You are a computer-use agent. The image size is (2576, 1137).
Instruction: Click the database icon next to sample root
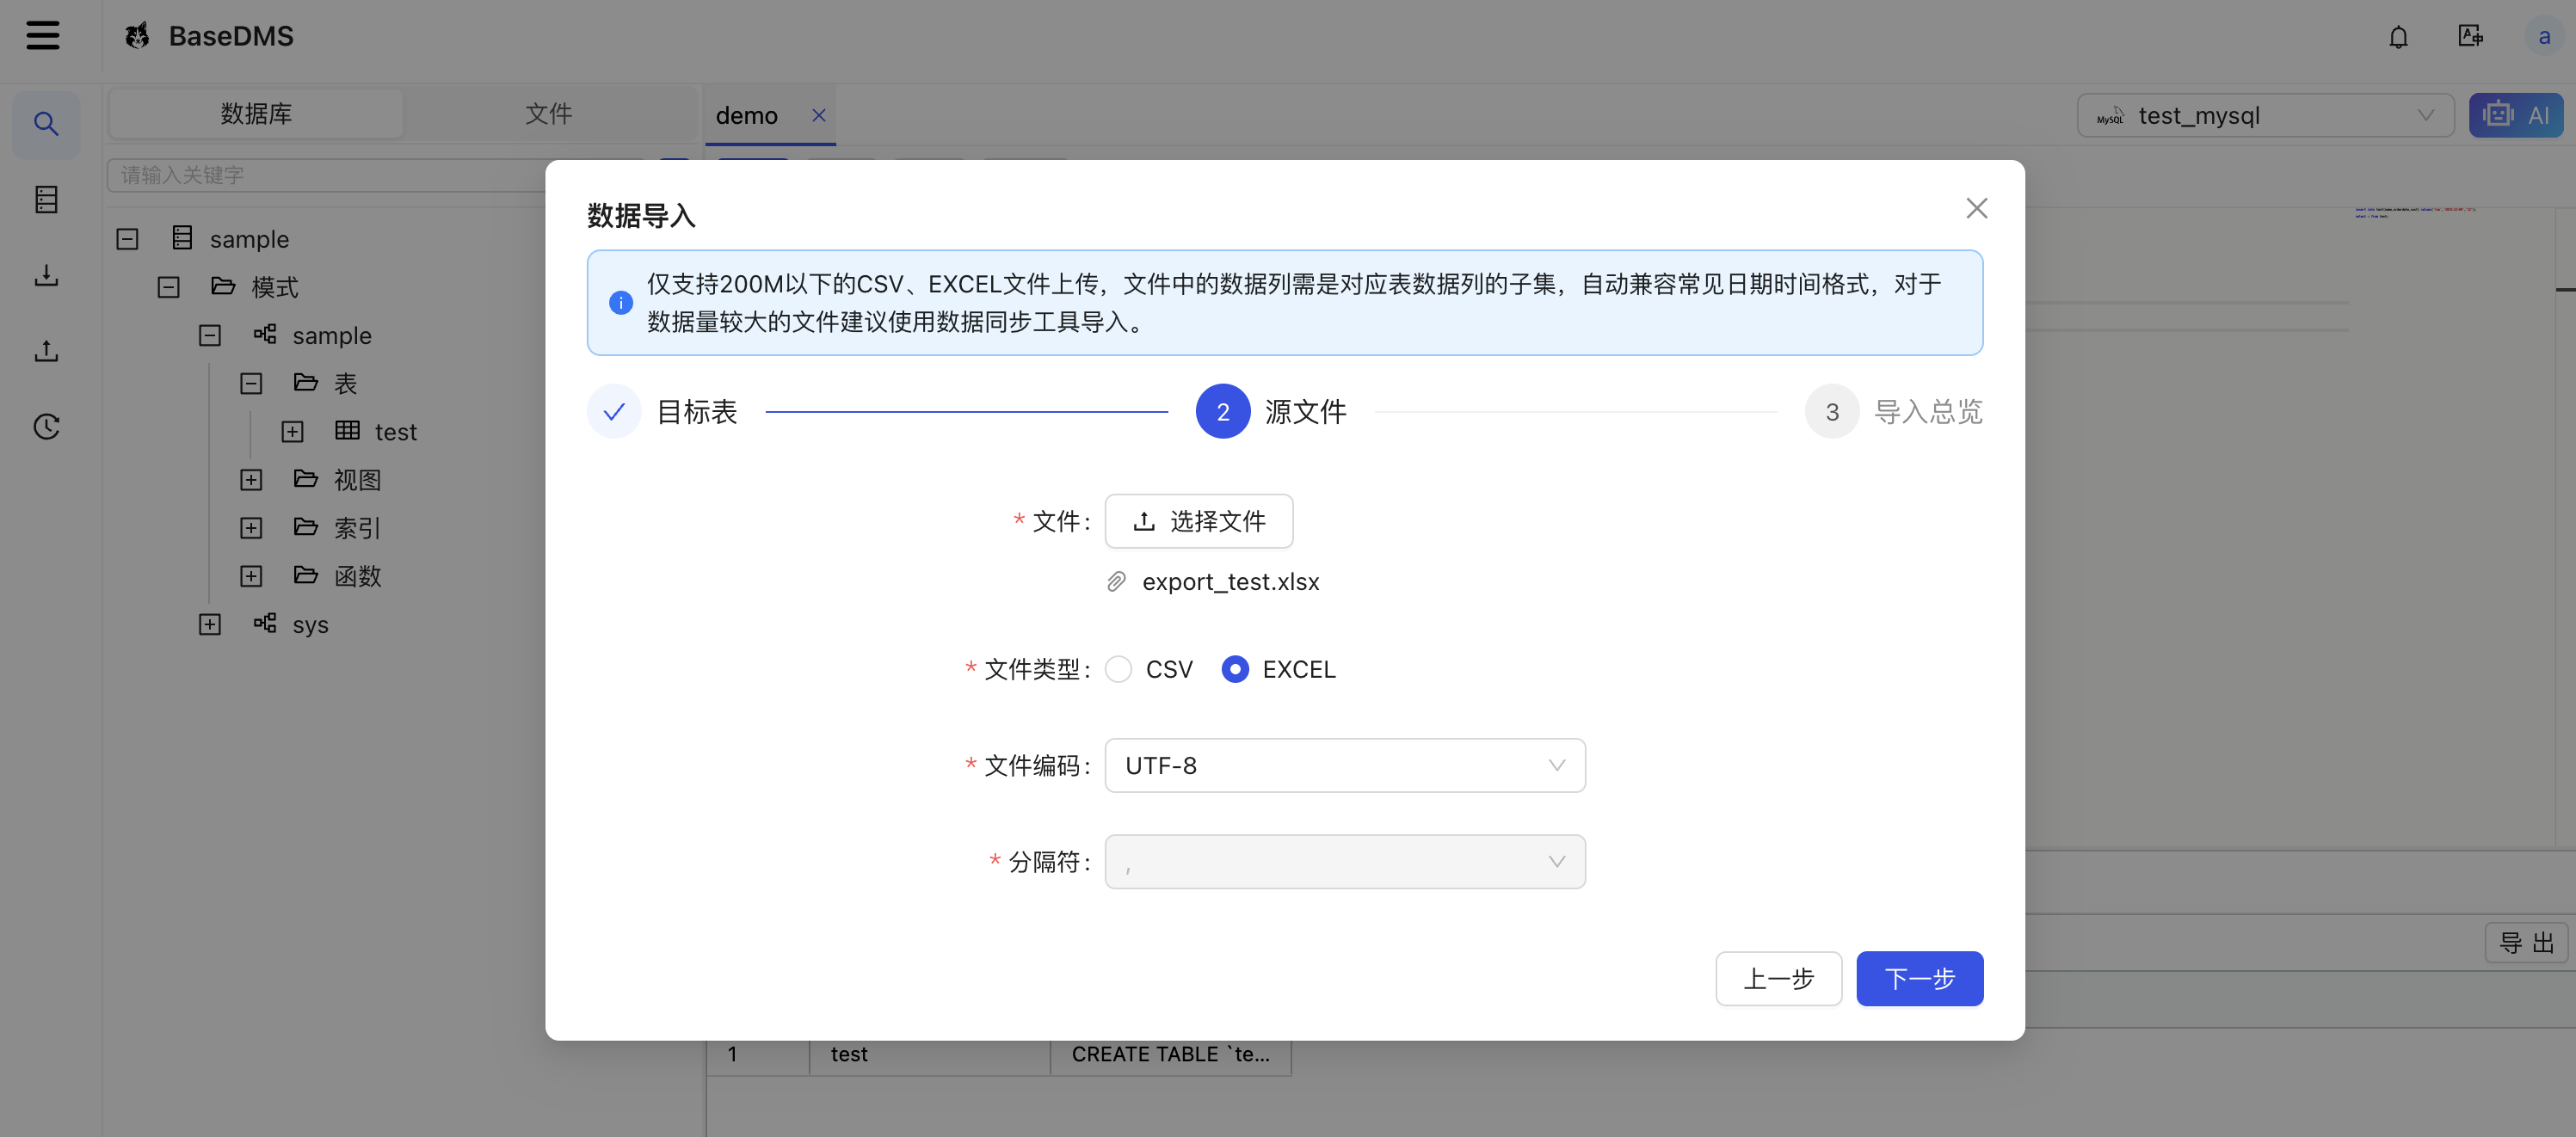pos(182,238)
